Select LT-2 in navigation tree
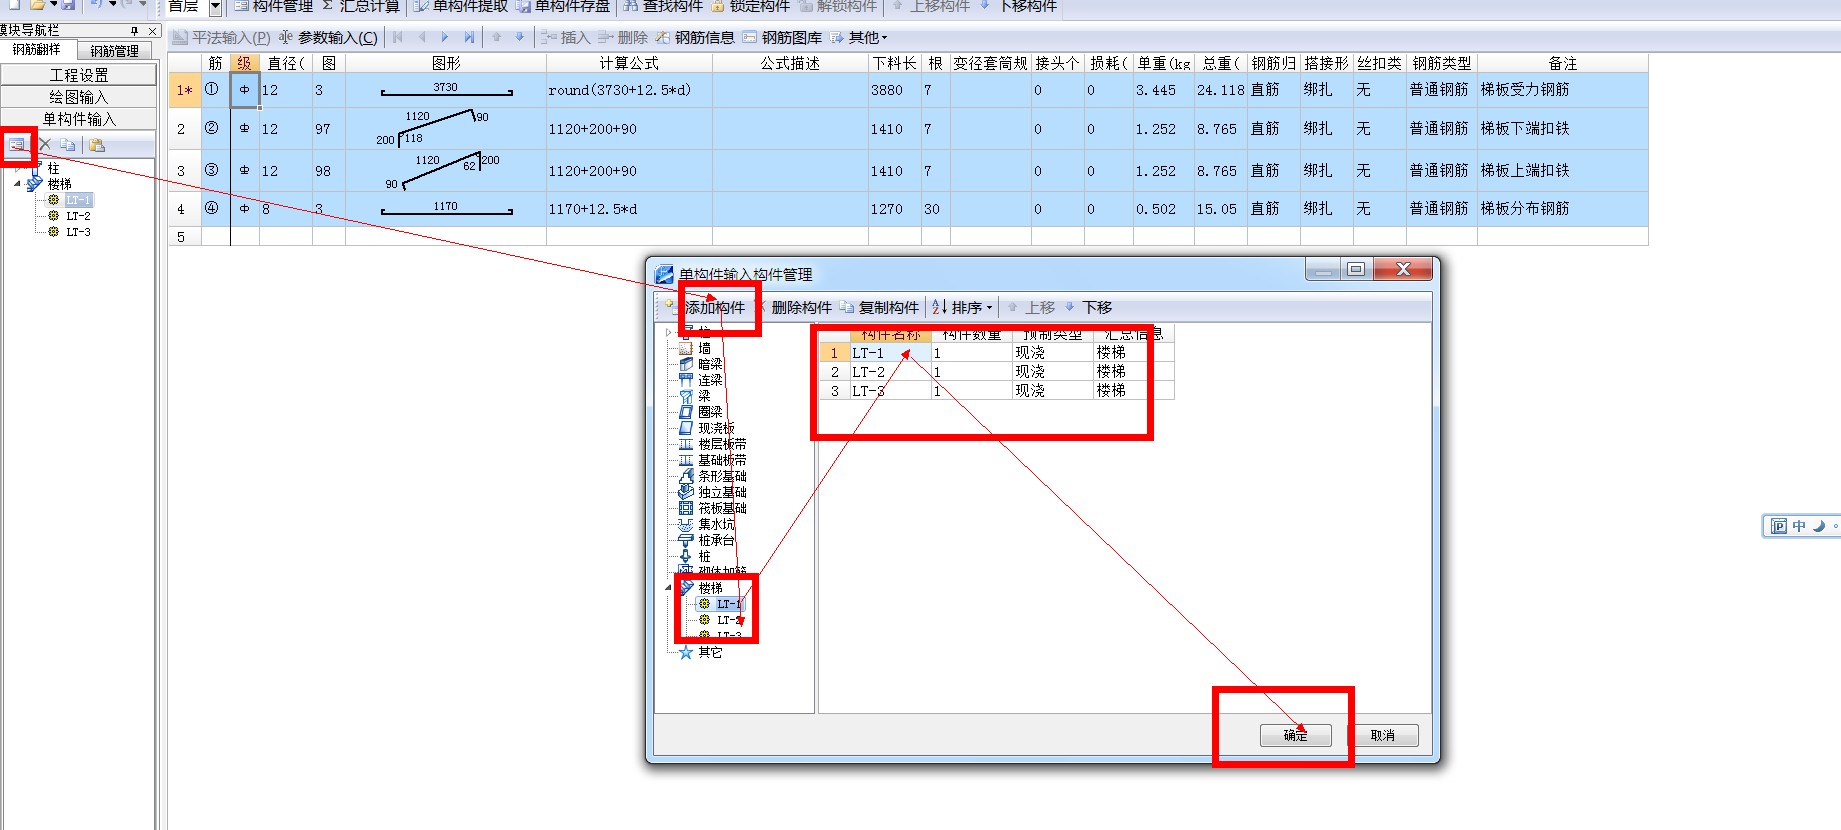Image resolution: width=1841 pixels, height=830 pixels. (x=78, y=216)
